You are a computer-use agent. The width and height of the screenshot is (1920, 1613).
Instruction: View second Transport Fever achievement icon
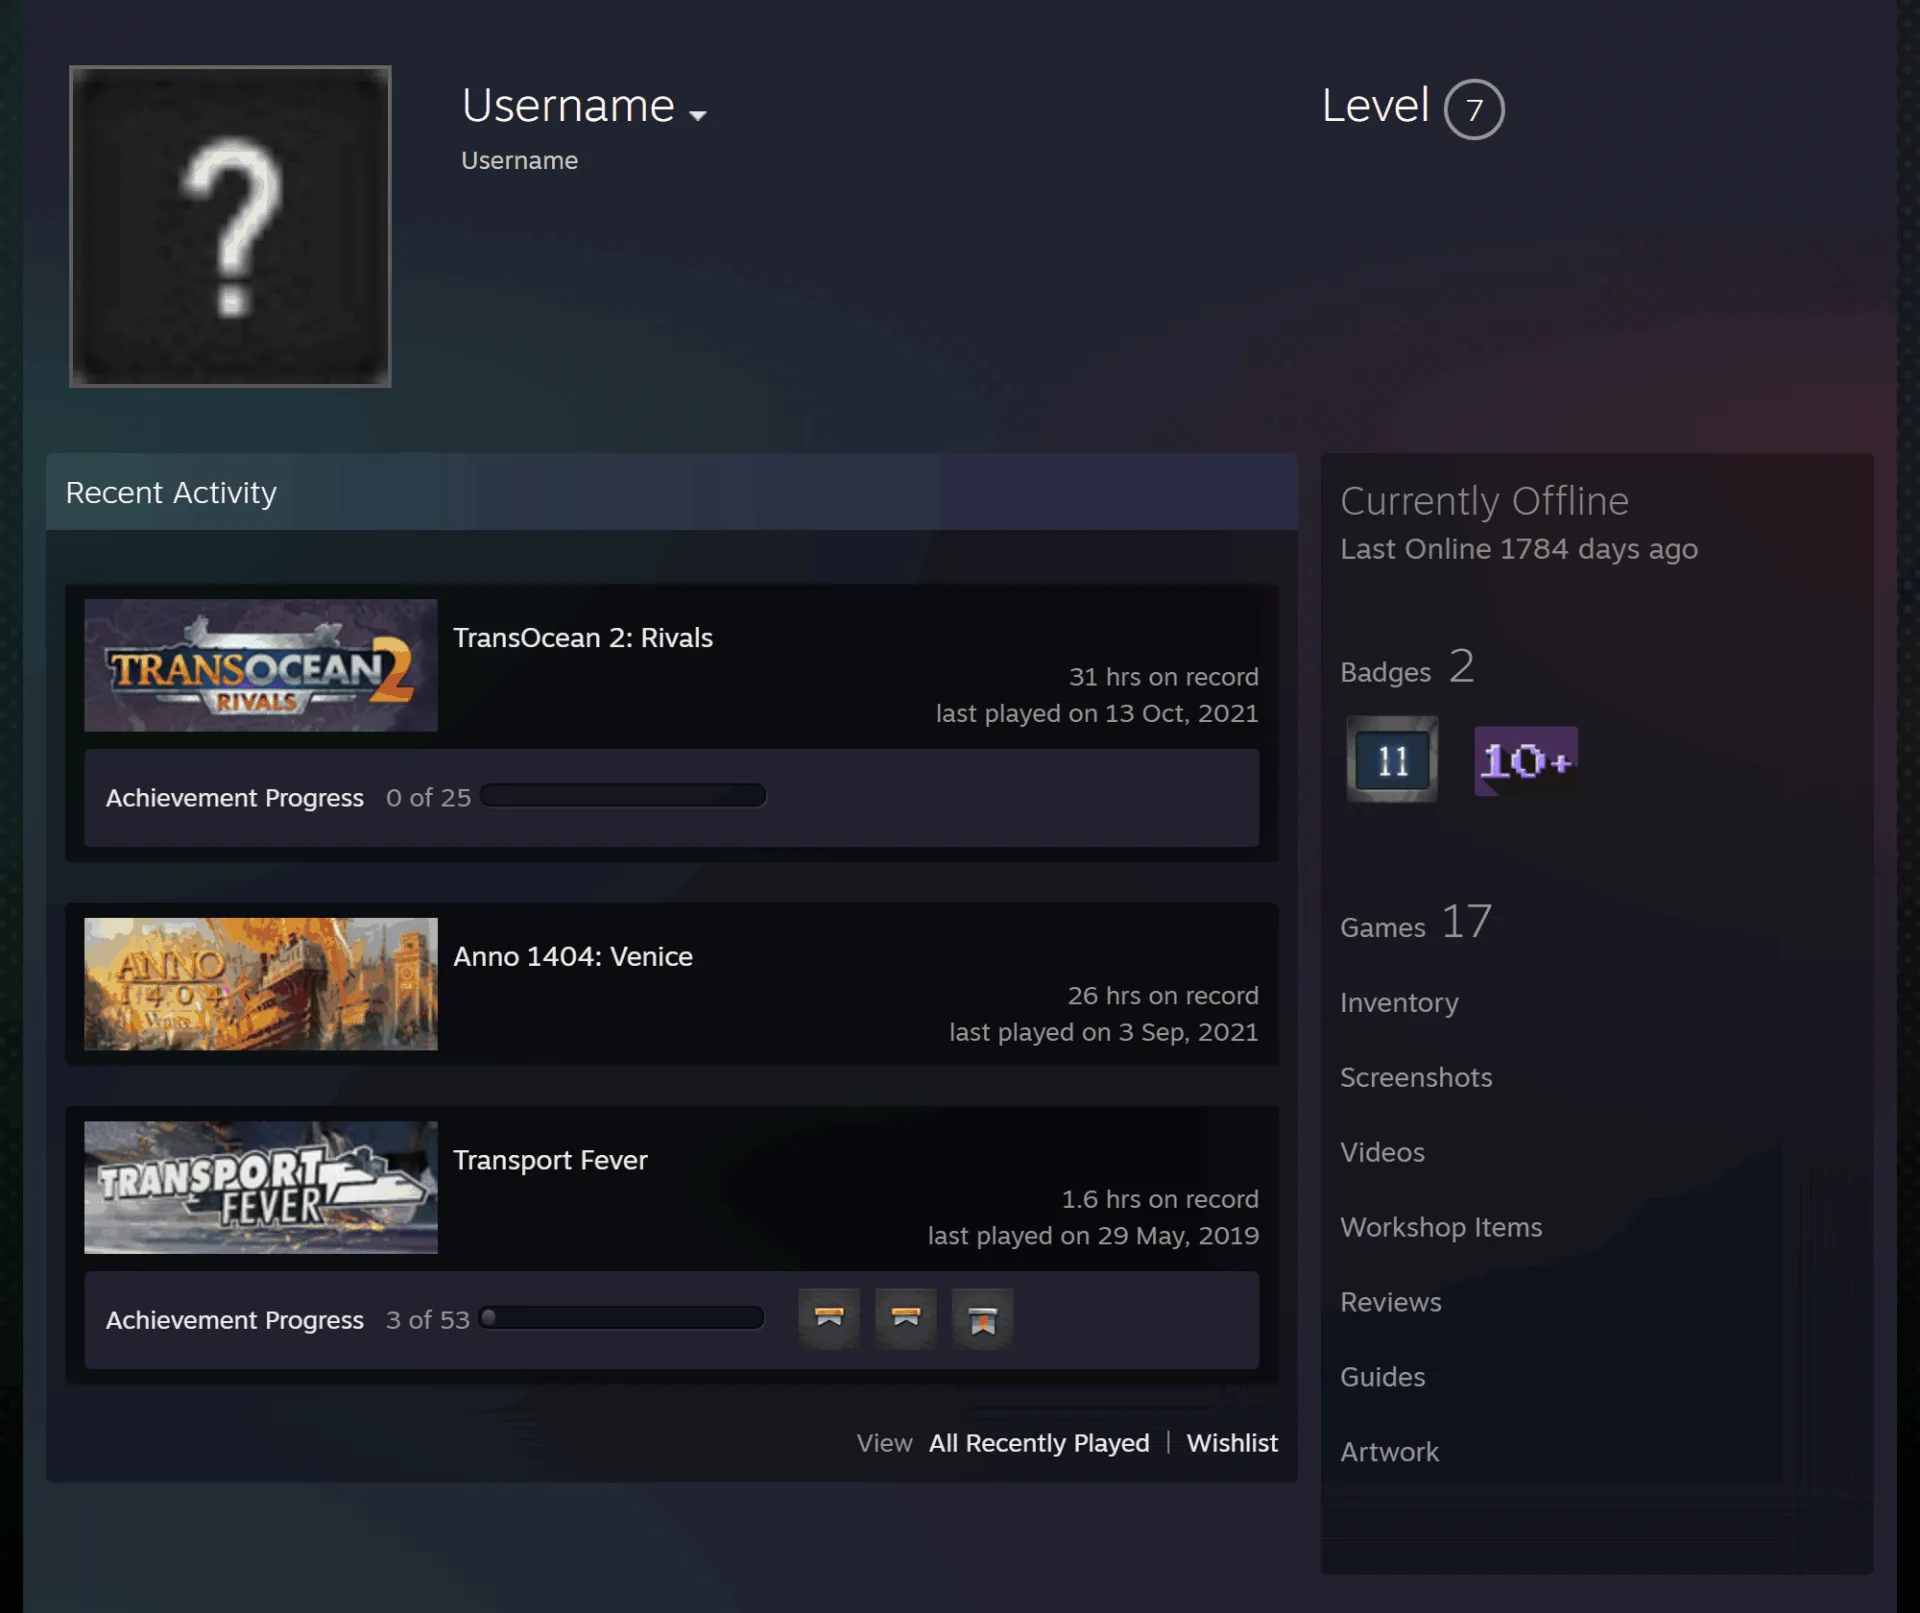click(x=906, y=1318)
